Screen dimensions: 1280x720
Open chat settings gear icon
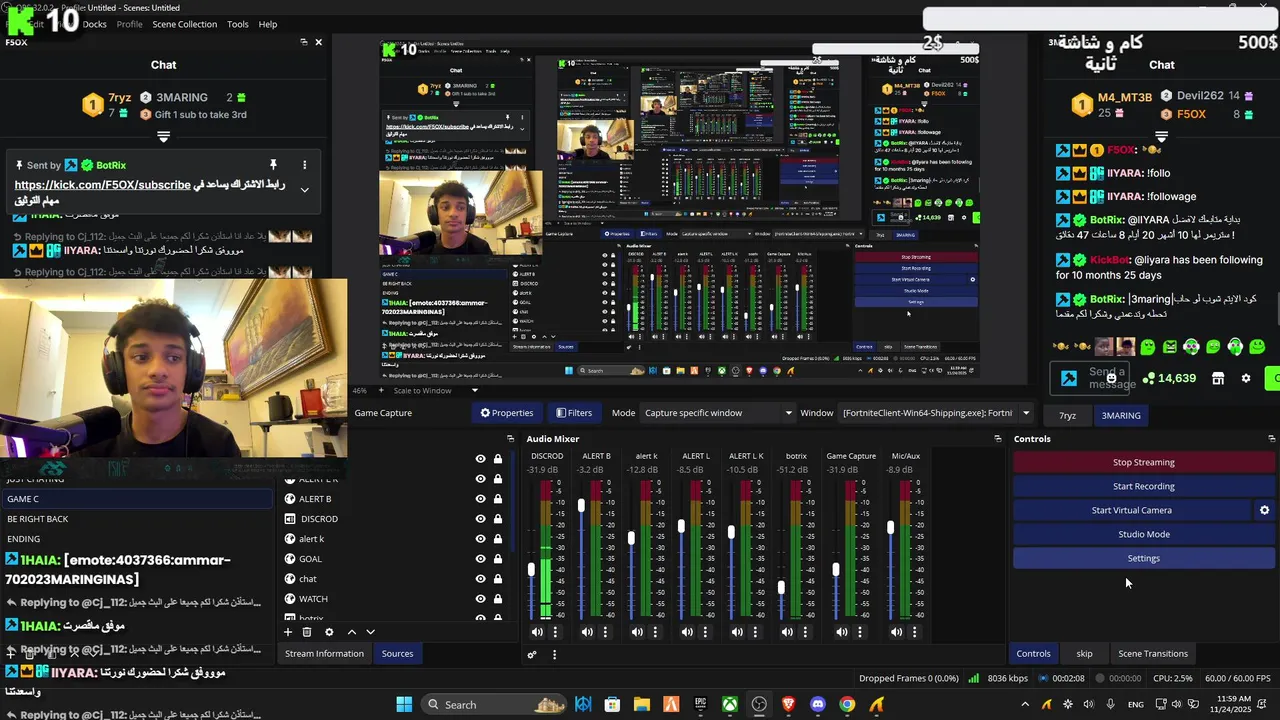point(1246,378)
